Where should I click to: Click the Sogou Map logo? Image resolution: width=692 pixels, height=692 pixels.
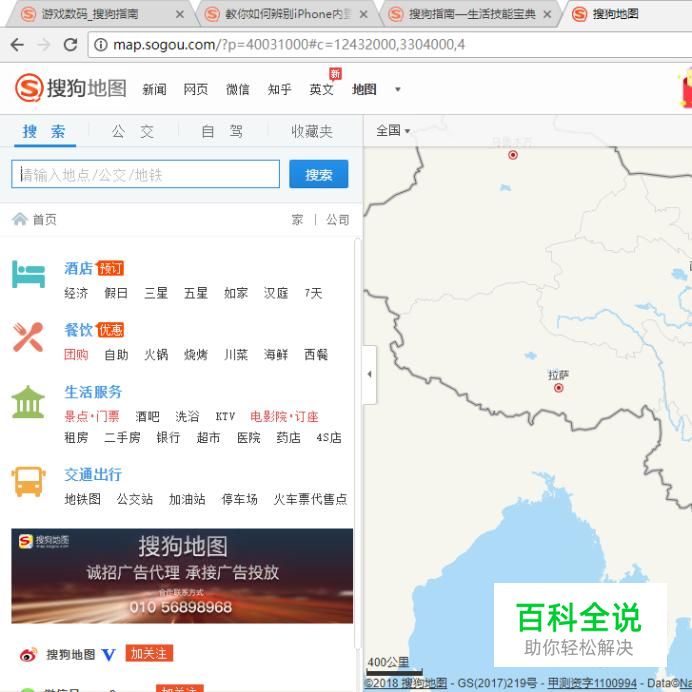click(71, 88)
